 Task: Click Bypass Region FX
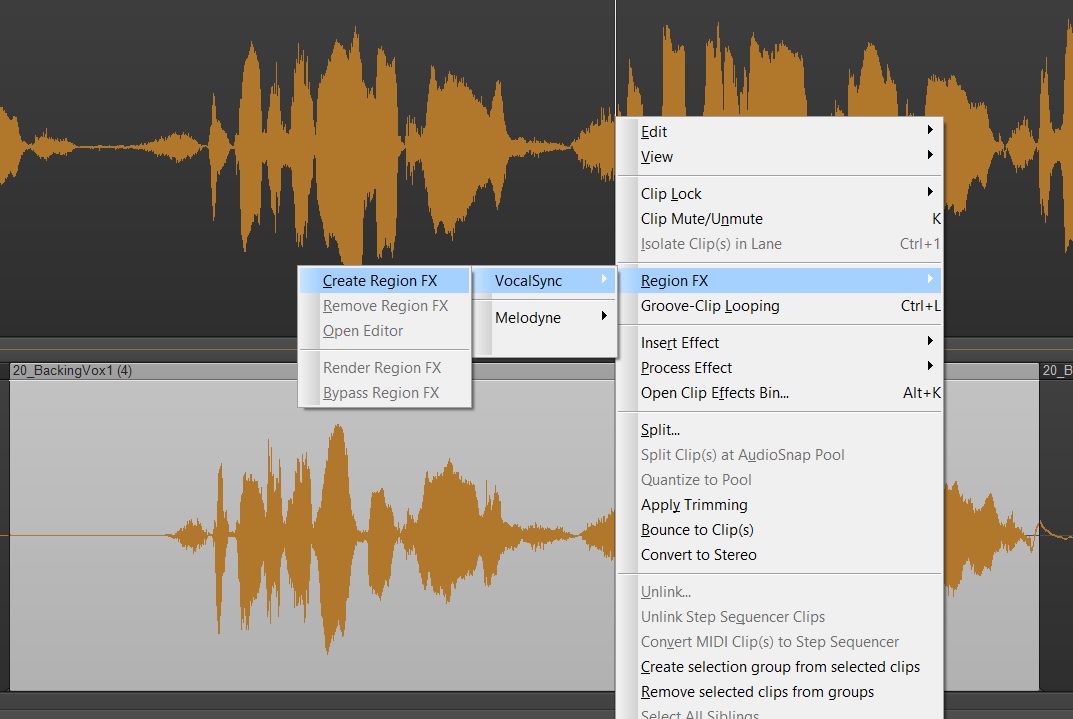click(385, 393)
